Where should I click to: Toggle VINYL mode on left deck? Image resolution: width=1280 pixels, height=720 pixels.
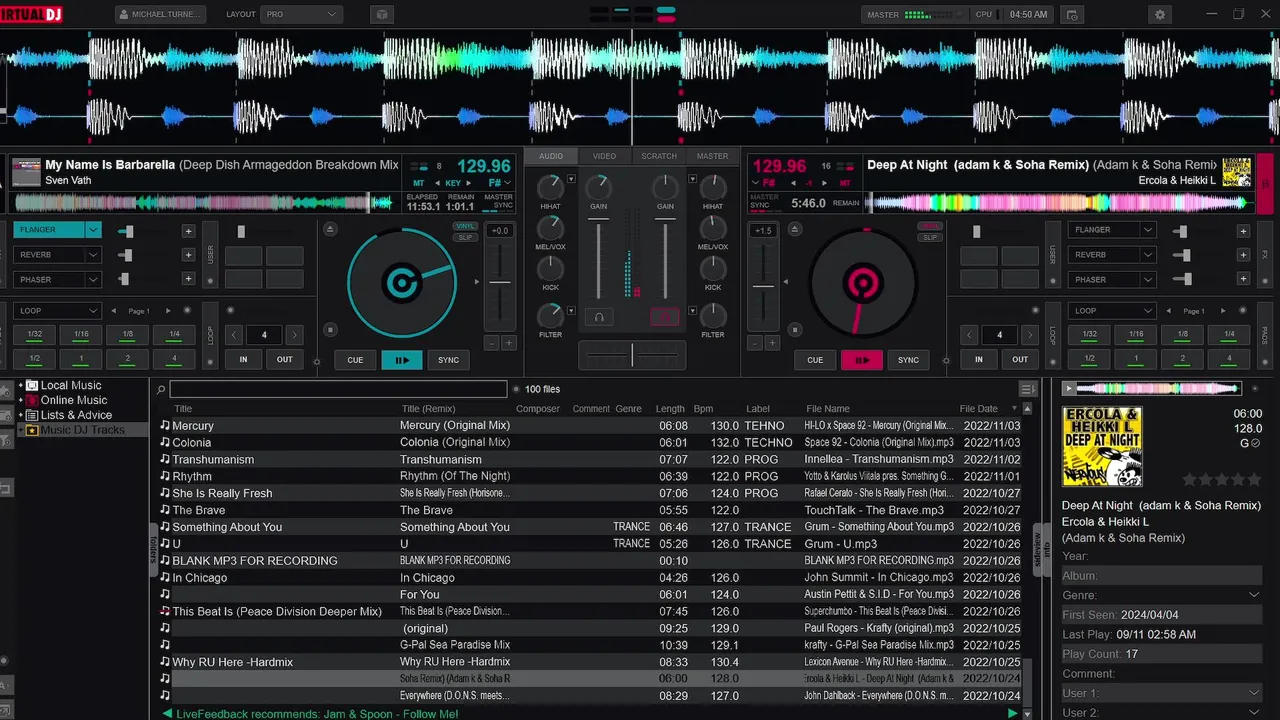coord(465,226)
